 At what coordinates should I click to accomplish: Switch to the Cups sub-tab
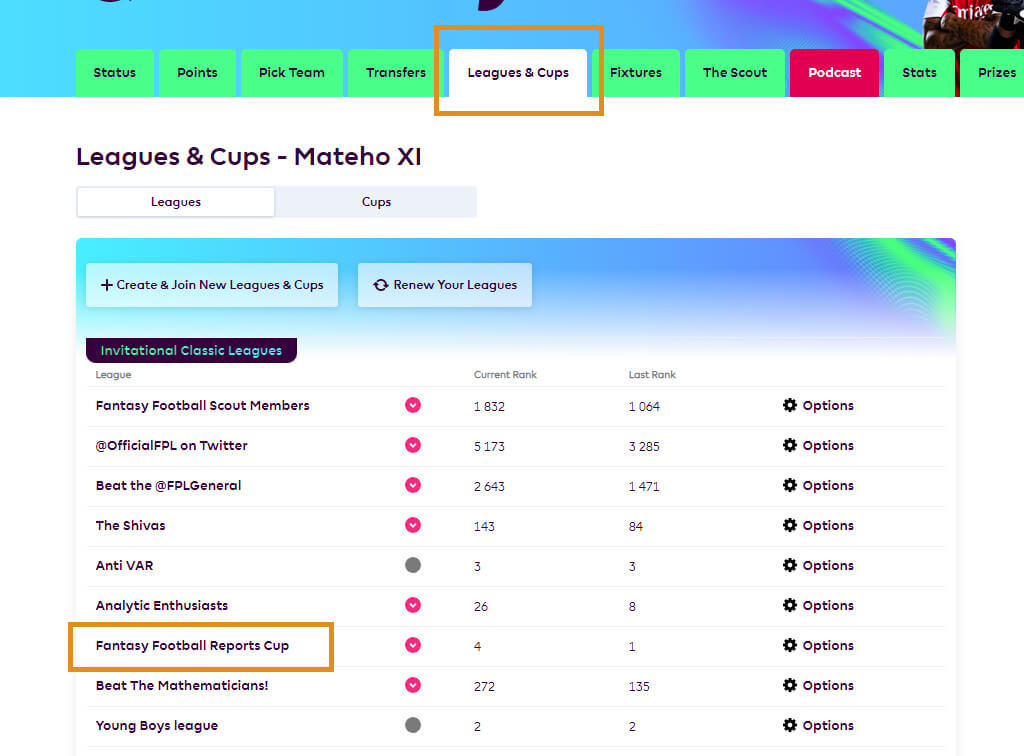[376, 202]
